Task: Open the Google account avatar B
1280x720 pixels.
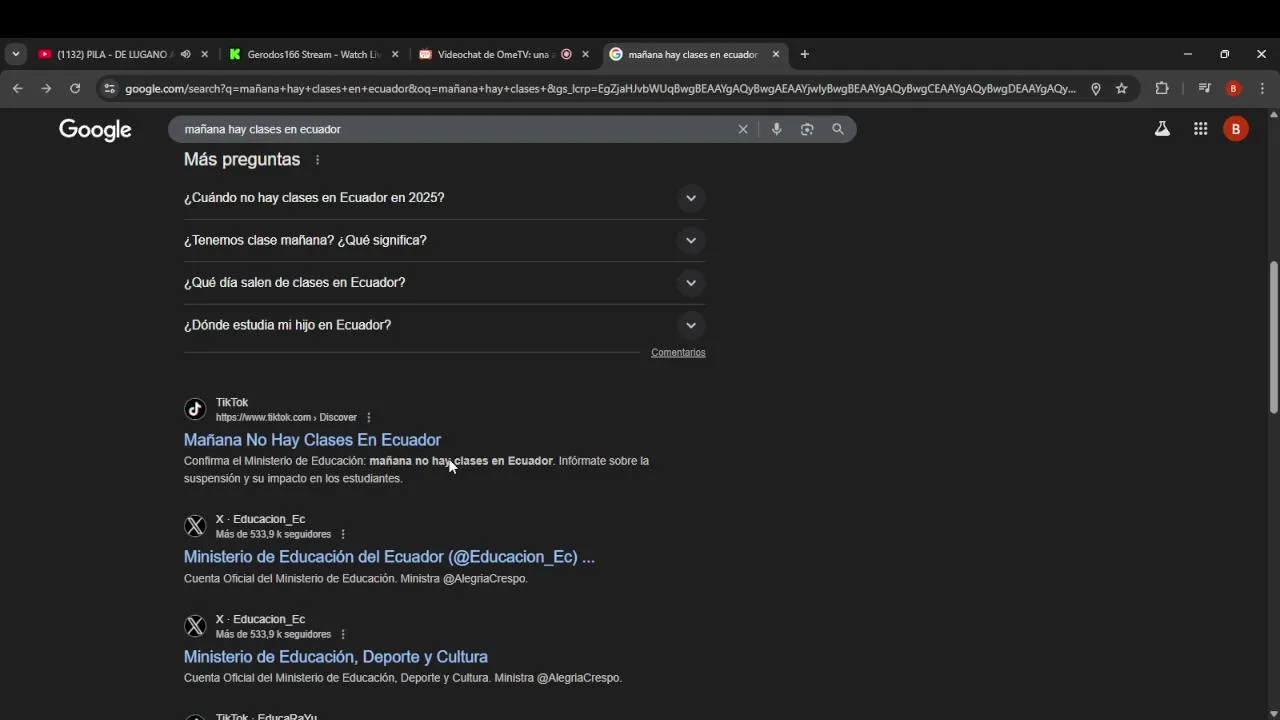Action: click(1236, 129)
